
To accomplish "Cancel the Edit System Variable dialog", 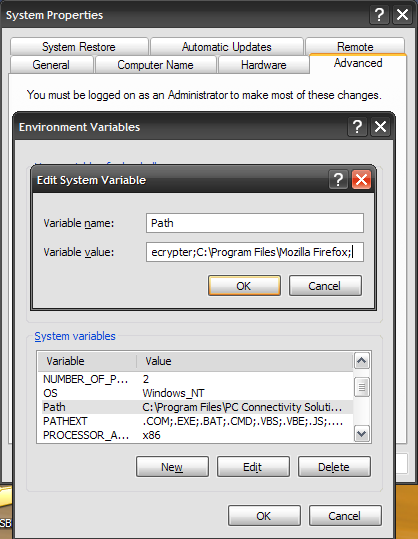I will pyautogui.click(x=325, y=286).
